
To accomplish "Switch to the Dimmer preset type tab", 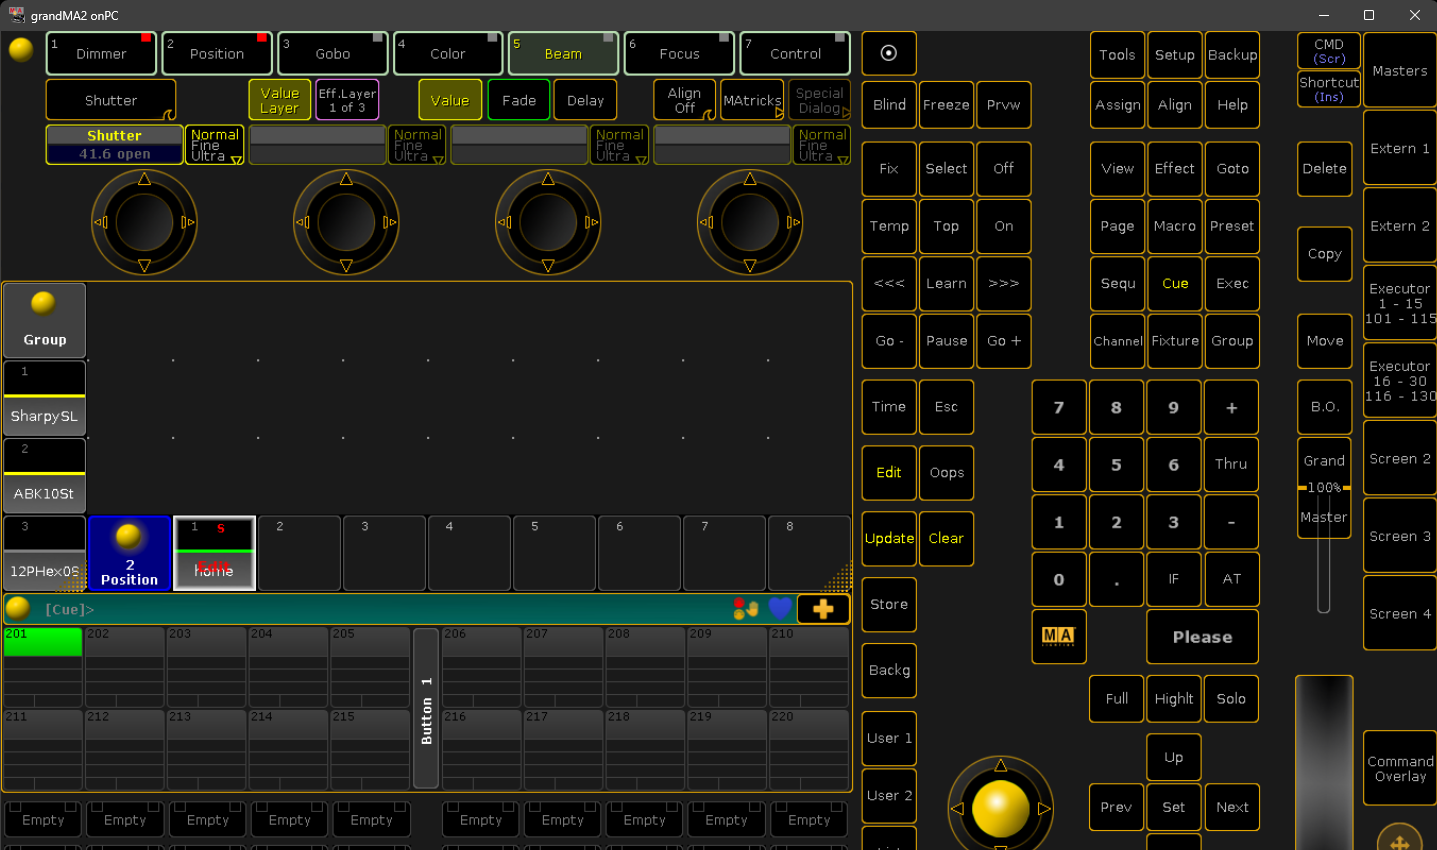I will pyautogui.click(x=101, y=53).
